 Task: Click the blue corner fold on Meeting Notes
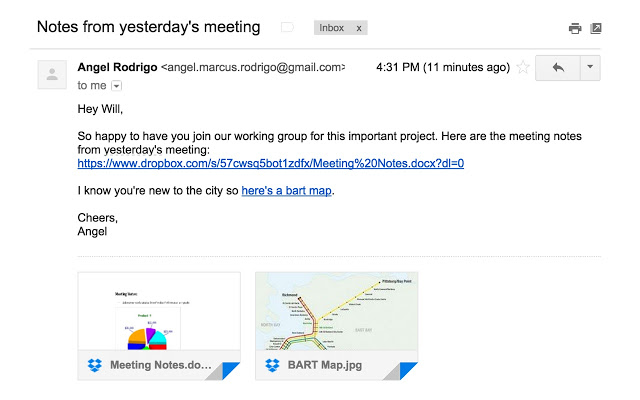coord(231,371)
